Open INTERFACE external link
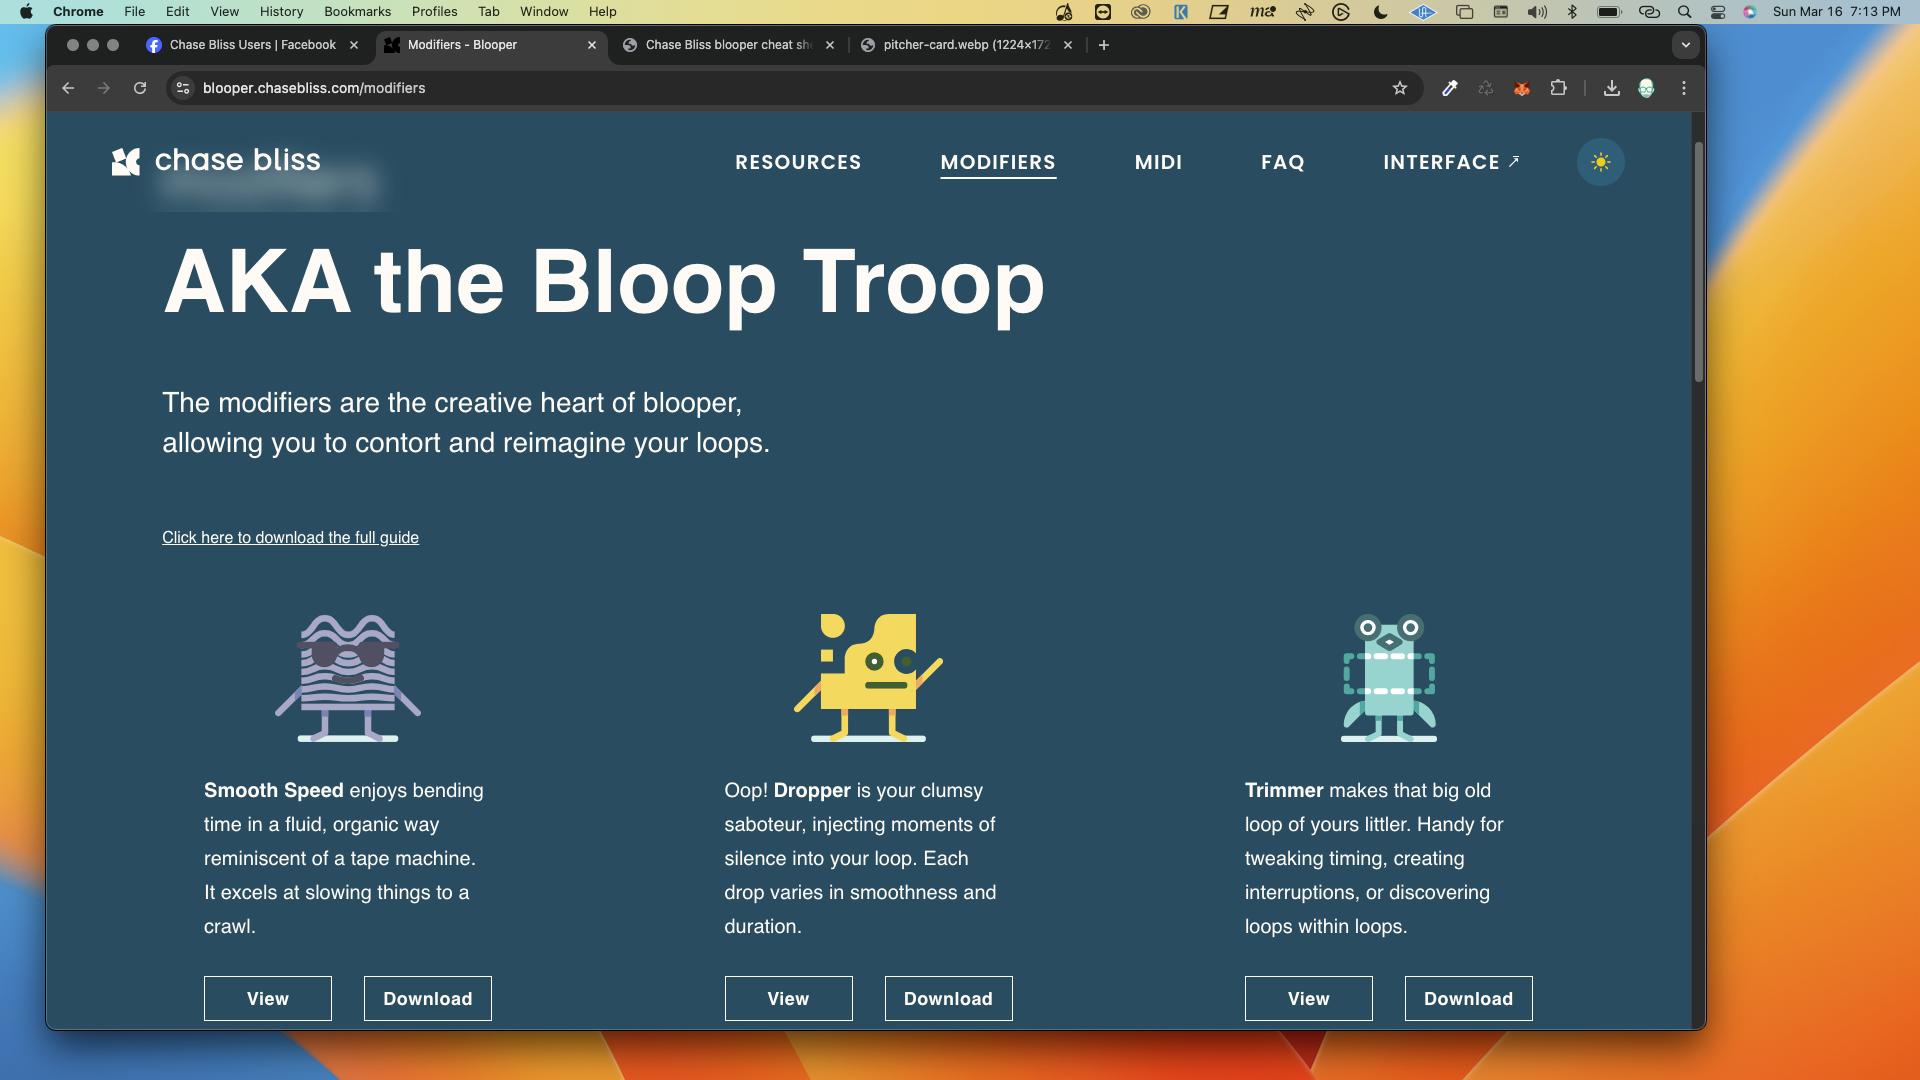 pos(1451,162)
